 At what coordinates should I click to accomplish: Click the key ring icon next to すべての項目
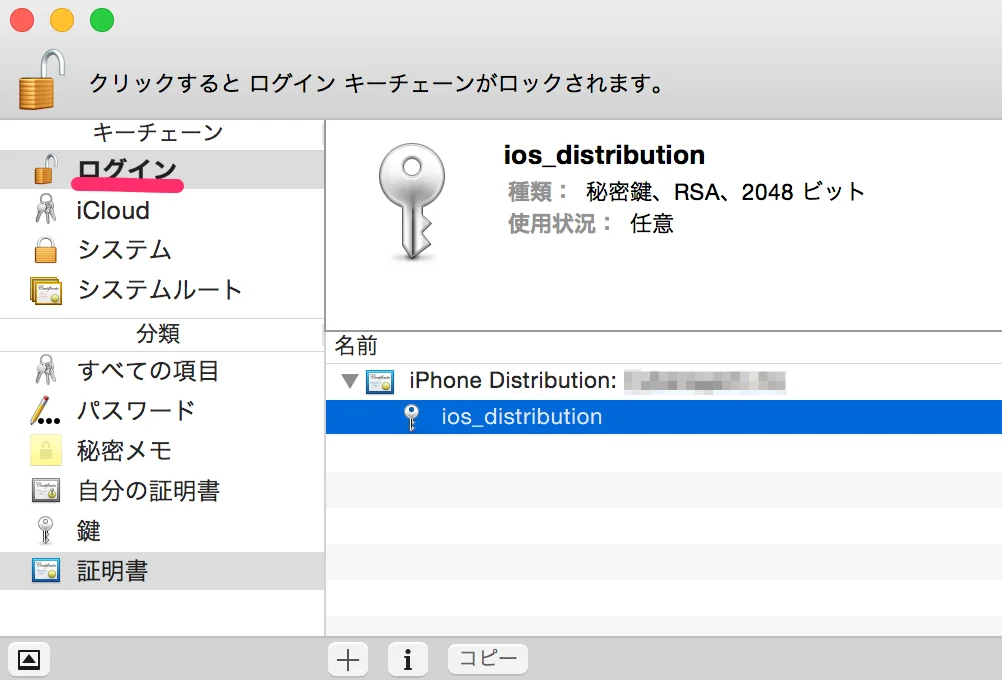coord(45,369)
